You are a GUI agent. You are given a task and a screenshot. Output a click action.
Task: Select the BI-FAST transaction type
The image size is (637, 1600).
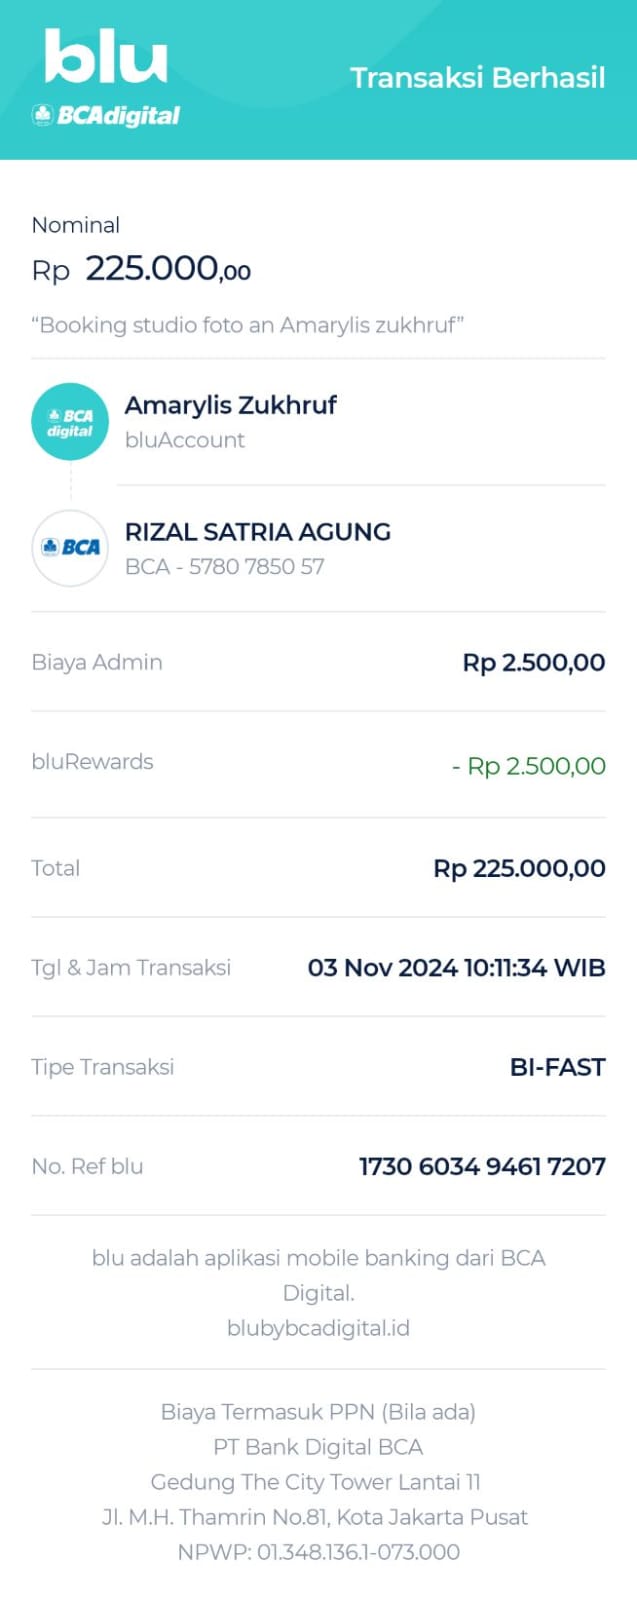tap(557, 1067)
